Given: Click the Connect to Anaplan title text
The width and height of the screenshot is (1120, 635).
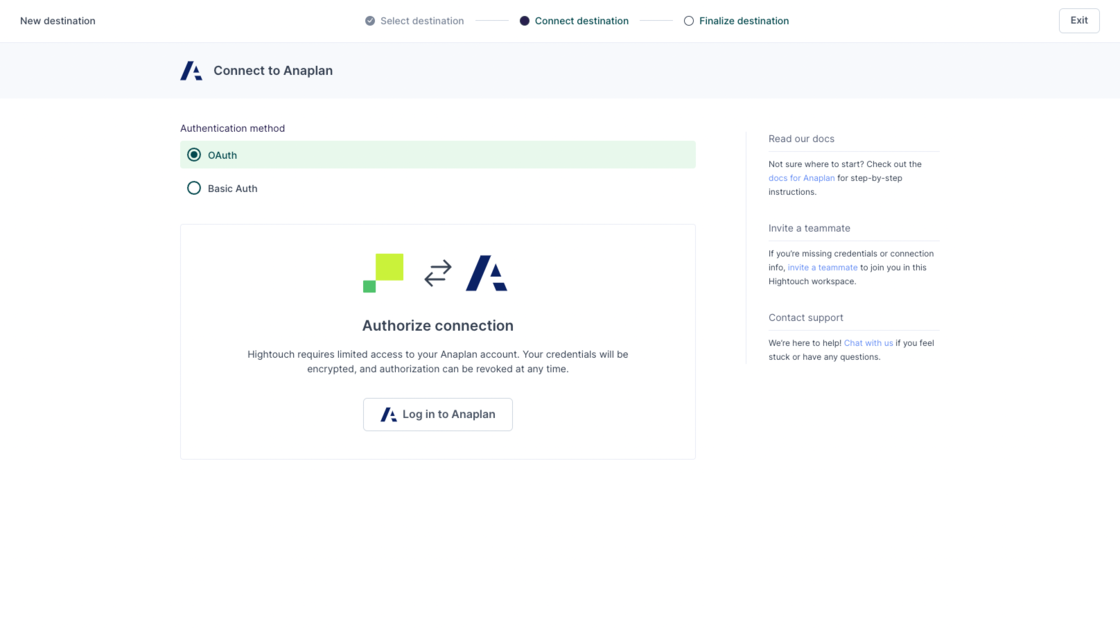Looking at the screenshot, I should point(273,71).
